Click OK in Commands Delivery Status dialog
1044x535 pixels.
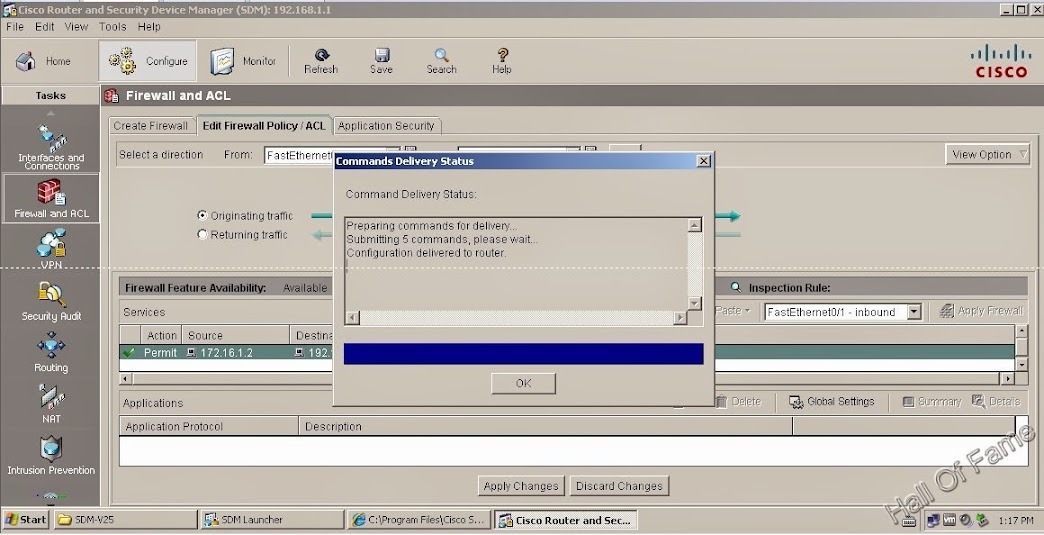click(523, 383)
